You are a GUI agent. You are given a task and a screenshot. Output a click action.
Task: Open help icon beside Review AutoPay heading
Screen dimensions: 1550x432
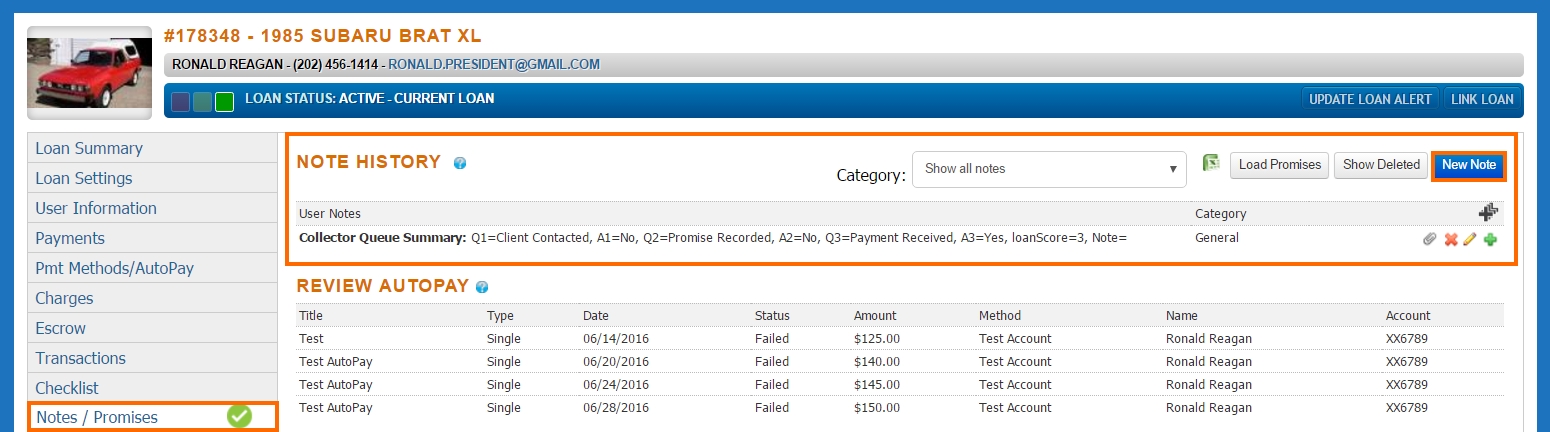tap(482, 287)
